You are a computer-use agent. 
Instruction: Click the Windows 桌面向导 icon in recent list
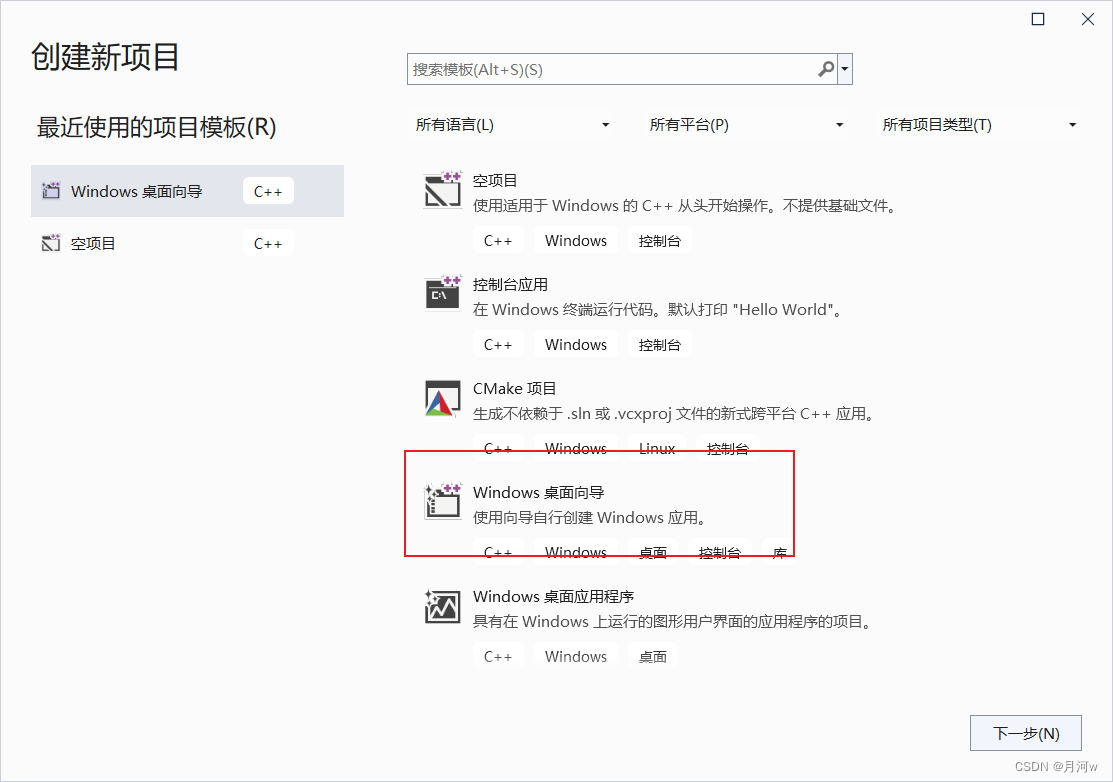(51, 190)
